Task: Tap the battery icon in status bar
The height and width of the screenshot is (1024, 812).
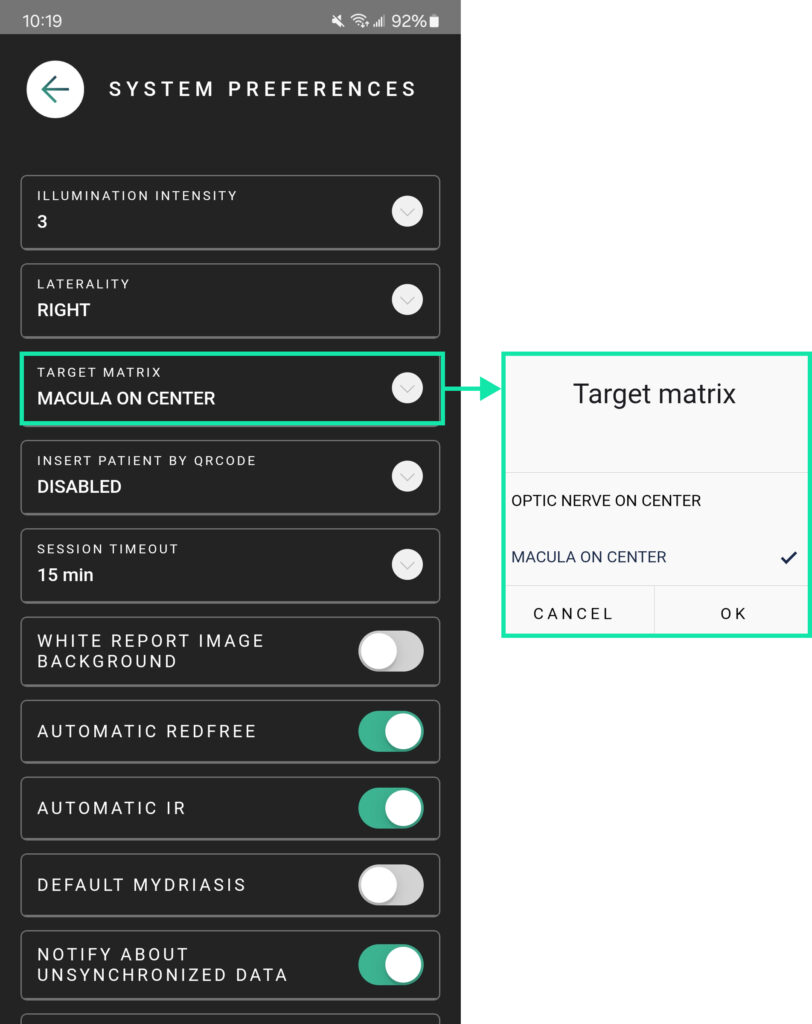Action: [433, 21]
